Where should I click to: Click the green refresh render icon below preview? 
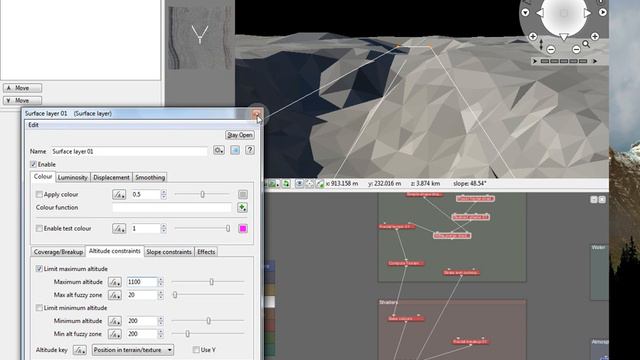[x=286, y=184]
